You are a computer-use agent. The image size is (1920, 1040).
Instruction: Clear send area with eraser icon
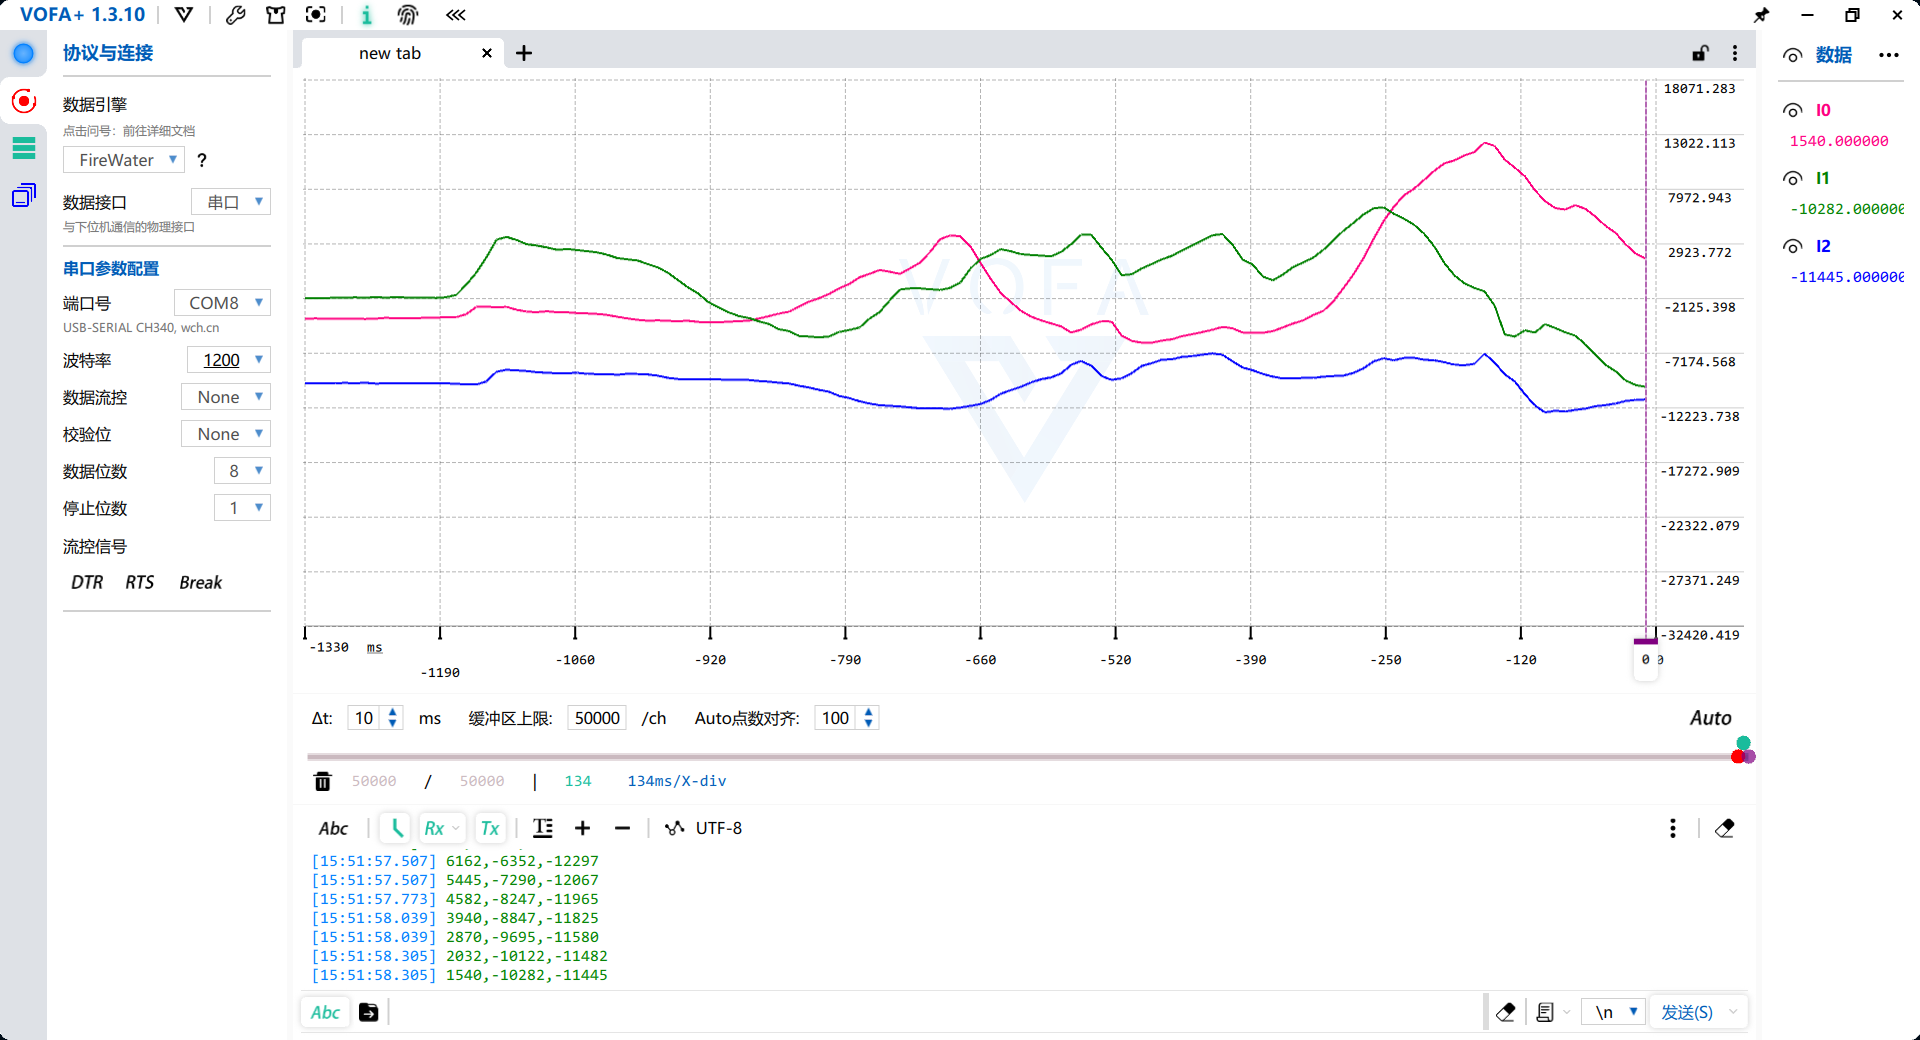(1506, 1012)
